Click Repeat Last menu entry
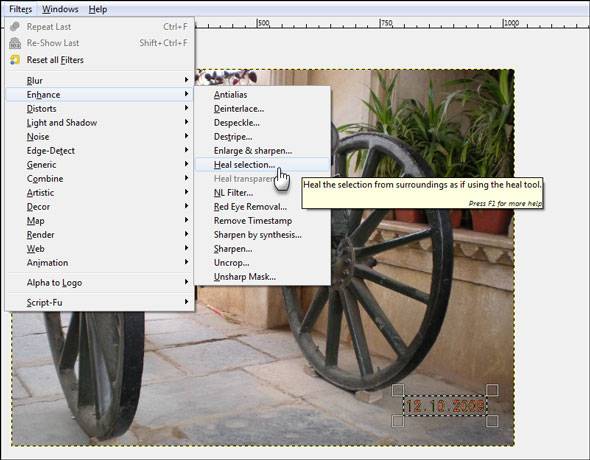The height and width of the screenshot is (460, 590). [99, 27]
